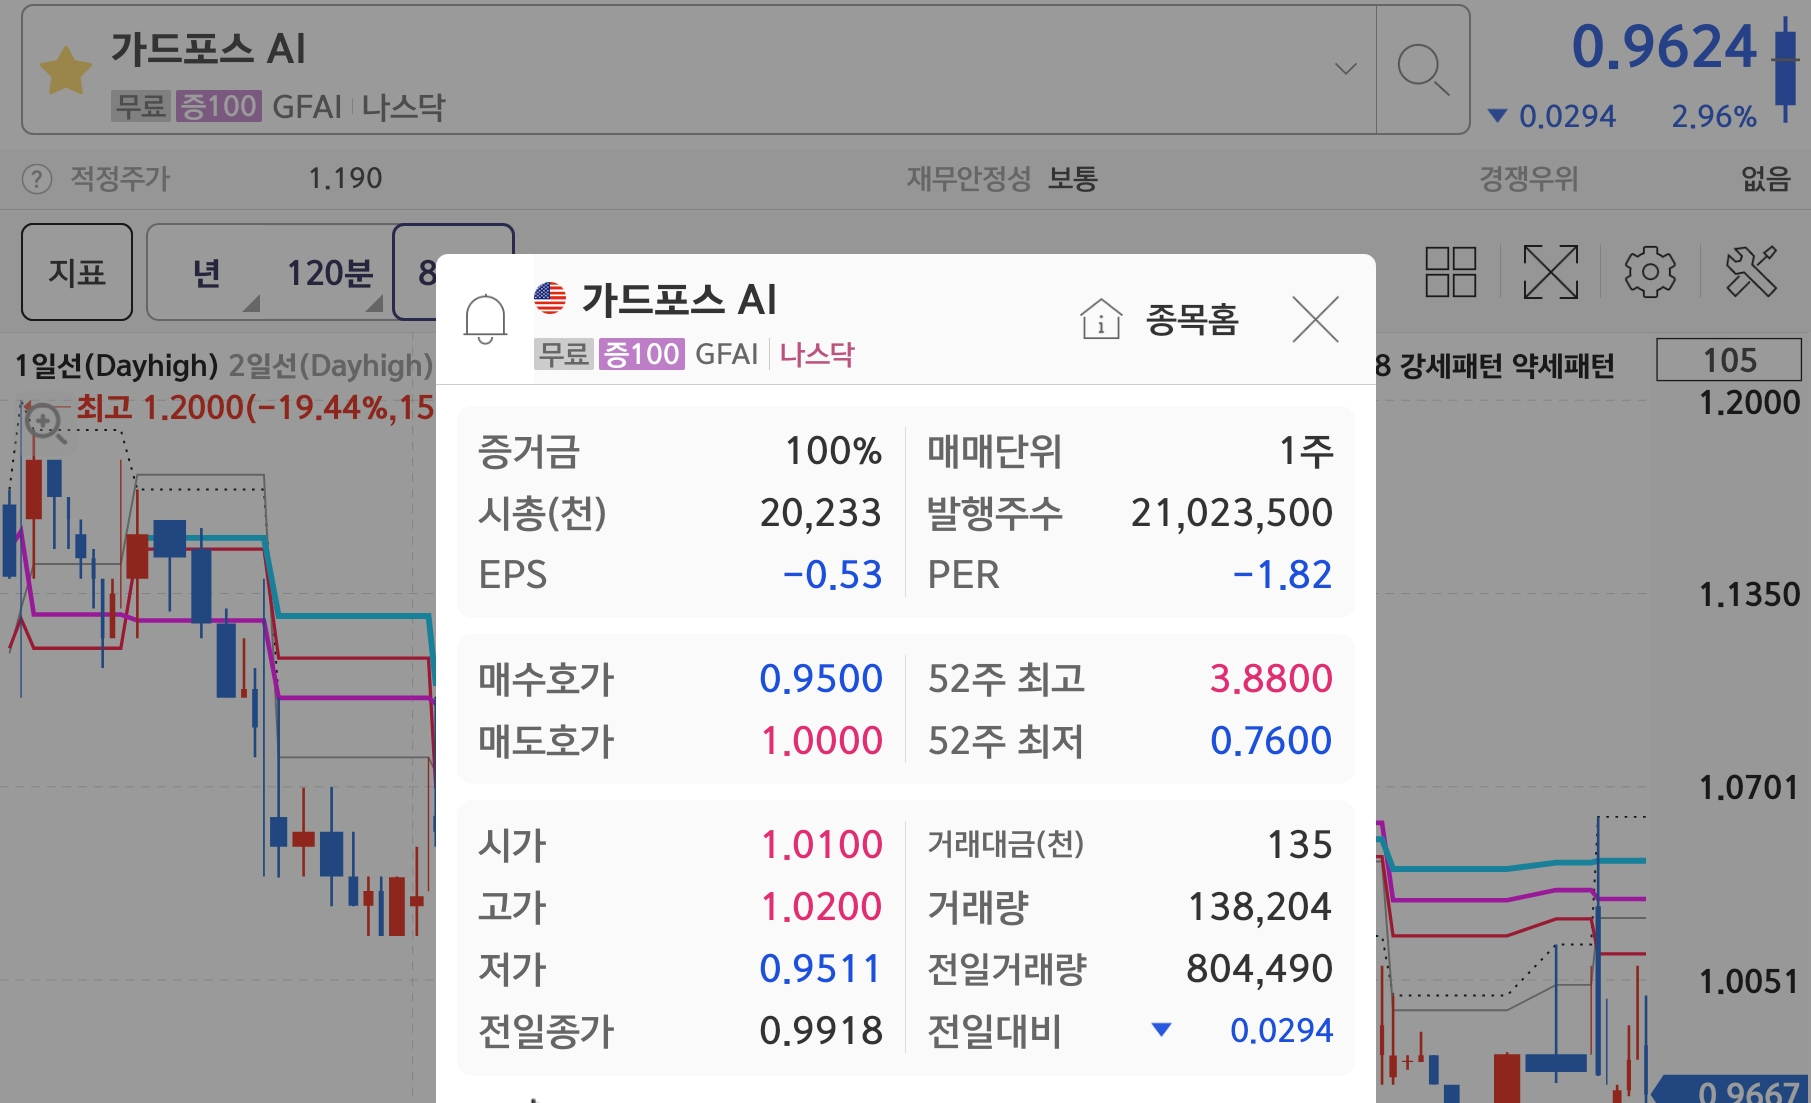Zoom chart with magnifier icon
The height and width of the screenshot is (1103, 1811).
click(44, 423)
